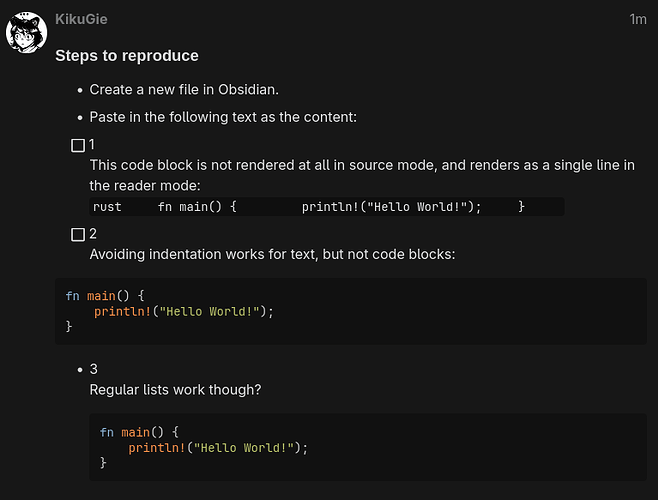This screenshot has height=500, width=658.
Task: Click the 'Regular lists work though?' text
Action: [x=175, y=389]
